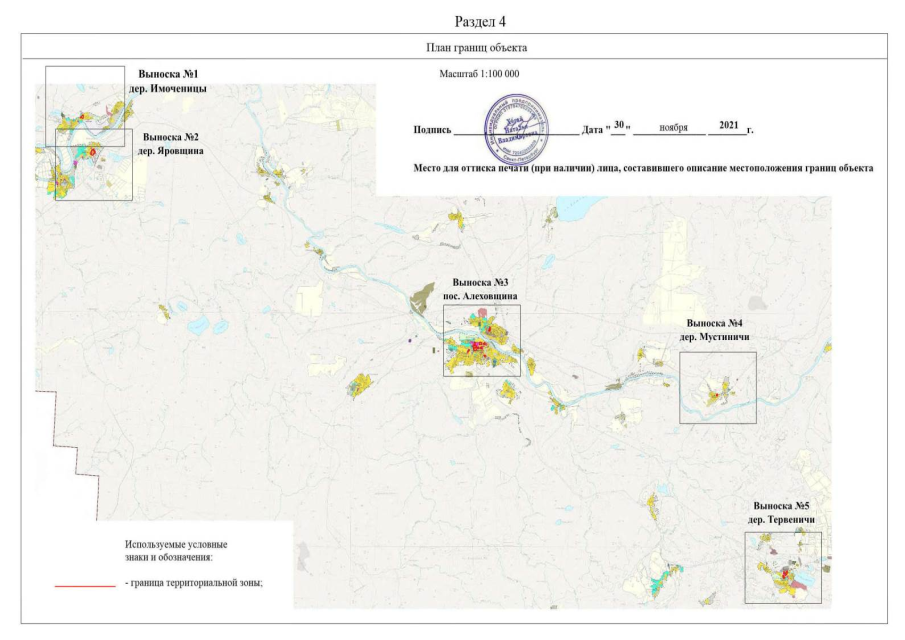
Task: Click the month field 'ноября'
Action: click(x=668, y=128)
